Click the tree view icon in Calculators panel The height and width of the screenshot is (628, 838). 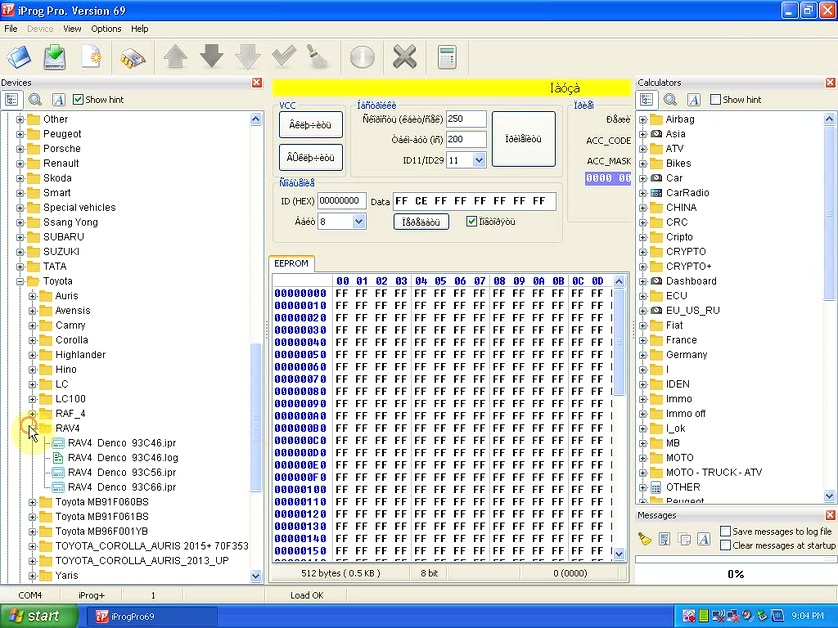[647, 99]
